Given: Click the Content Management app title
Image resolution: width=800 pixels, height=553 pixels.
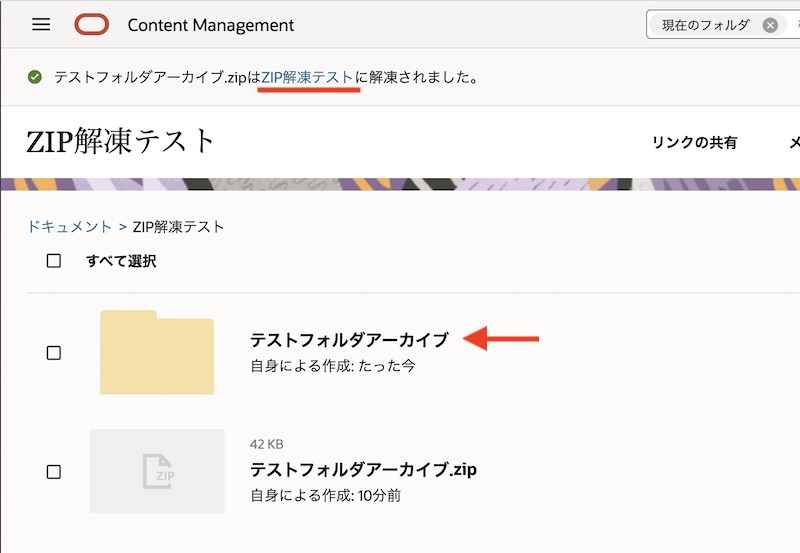Looking at the screenshot, I should (x=211, y=25).
